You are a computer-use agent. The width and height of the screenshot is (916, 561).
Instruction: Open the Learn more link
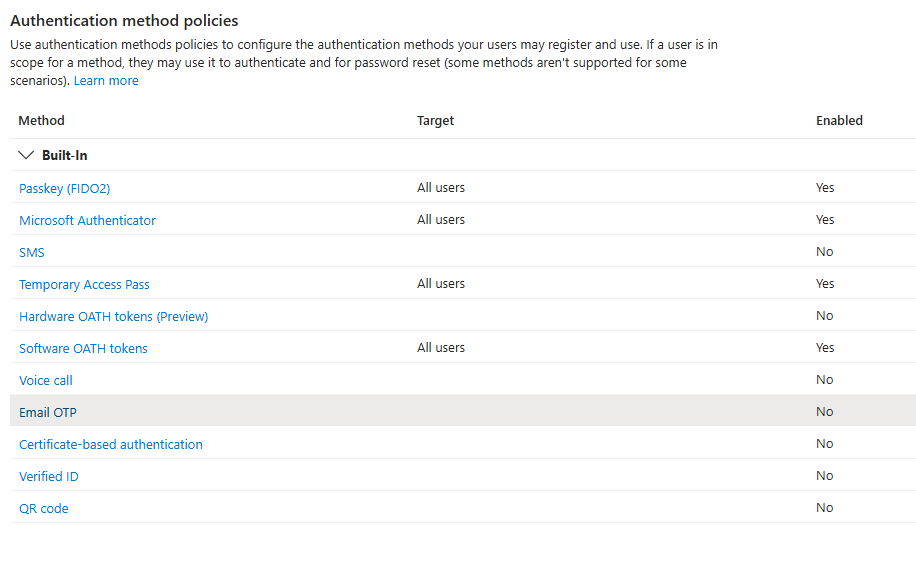(106, 81)
